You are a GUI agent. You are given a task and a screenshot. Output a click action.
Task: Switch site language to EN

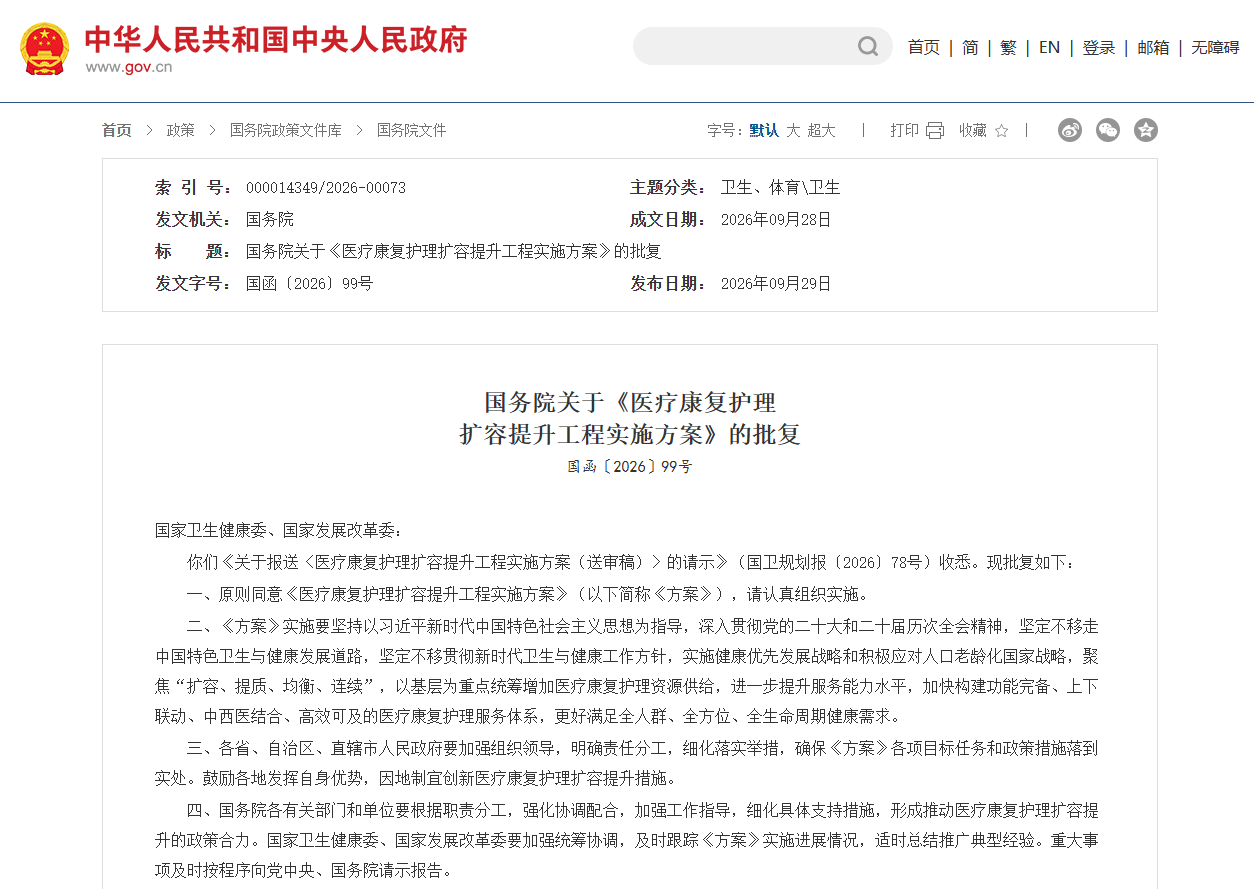1049,48
